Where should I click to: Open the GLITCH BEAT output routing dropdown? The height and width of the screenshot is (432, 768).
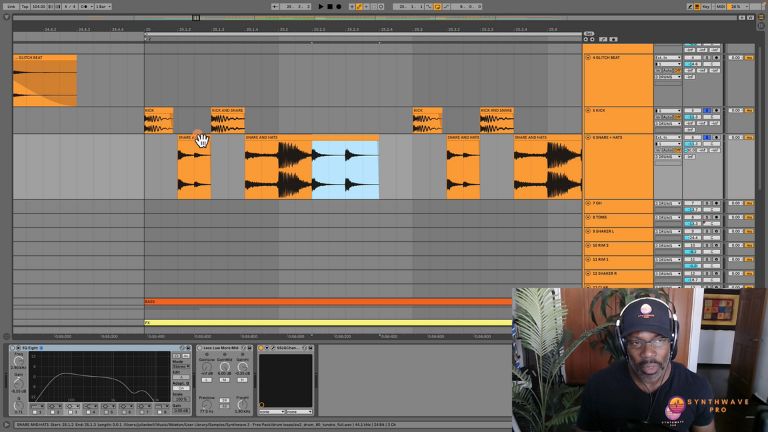point(668,77)
